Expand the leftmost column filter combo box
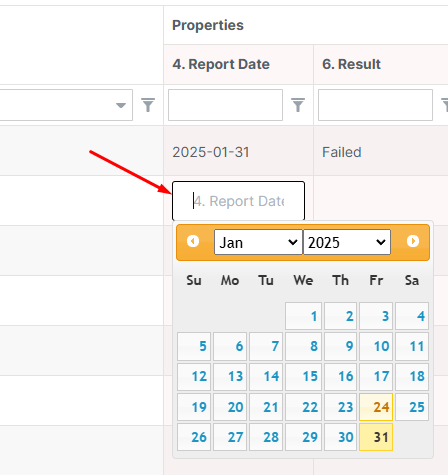Image resolution: width=448 pixels, height=475 pixels. pyautogui.click(x=66, y=105)
